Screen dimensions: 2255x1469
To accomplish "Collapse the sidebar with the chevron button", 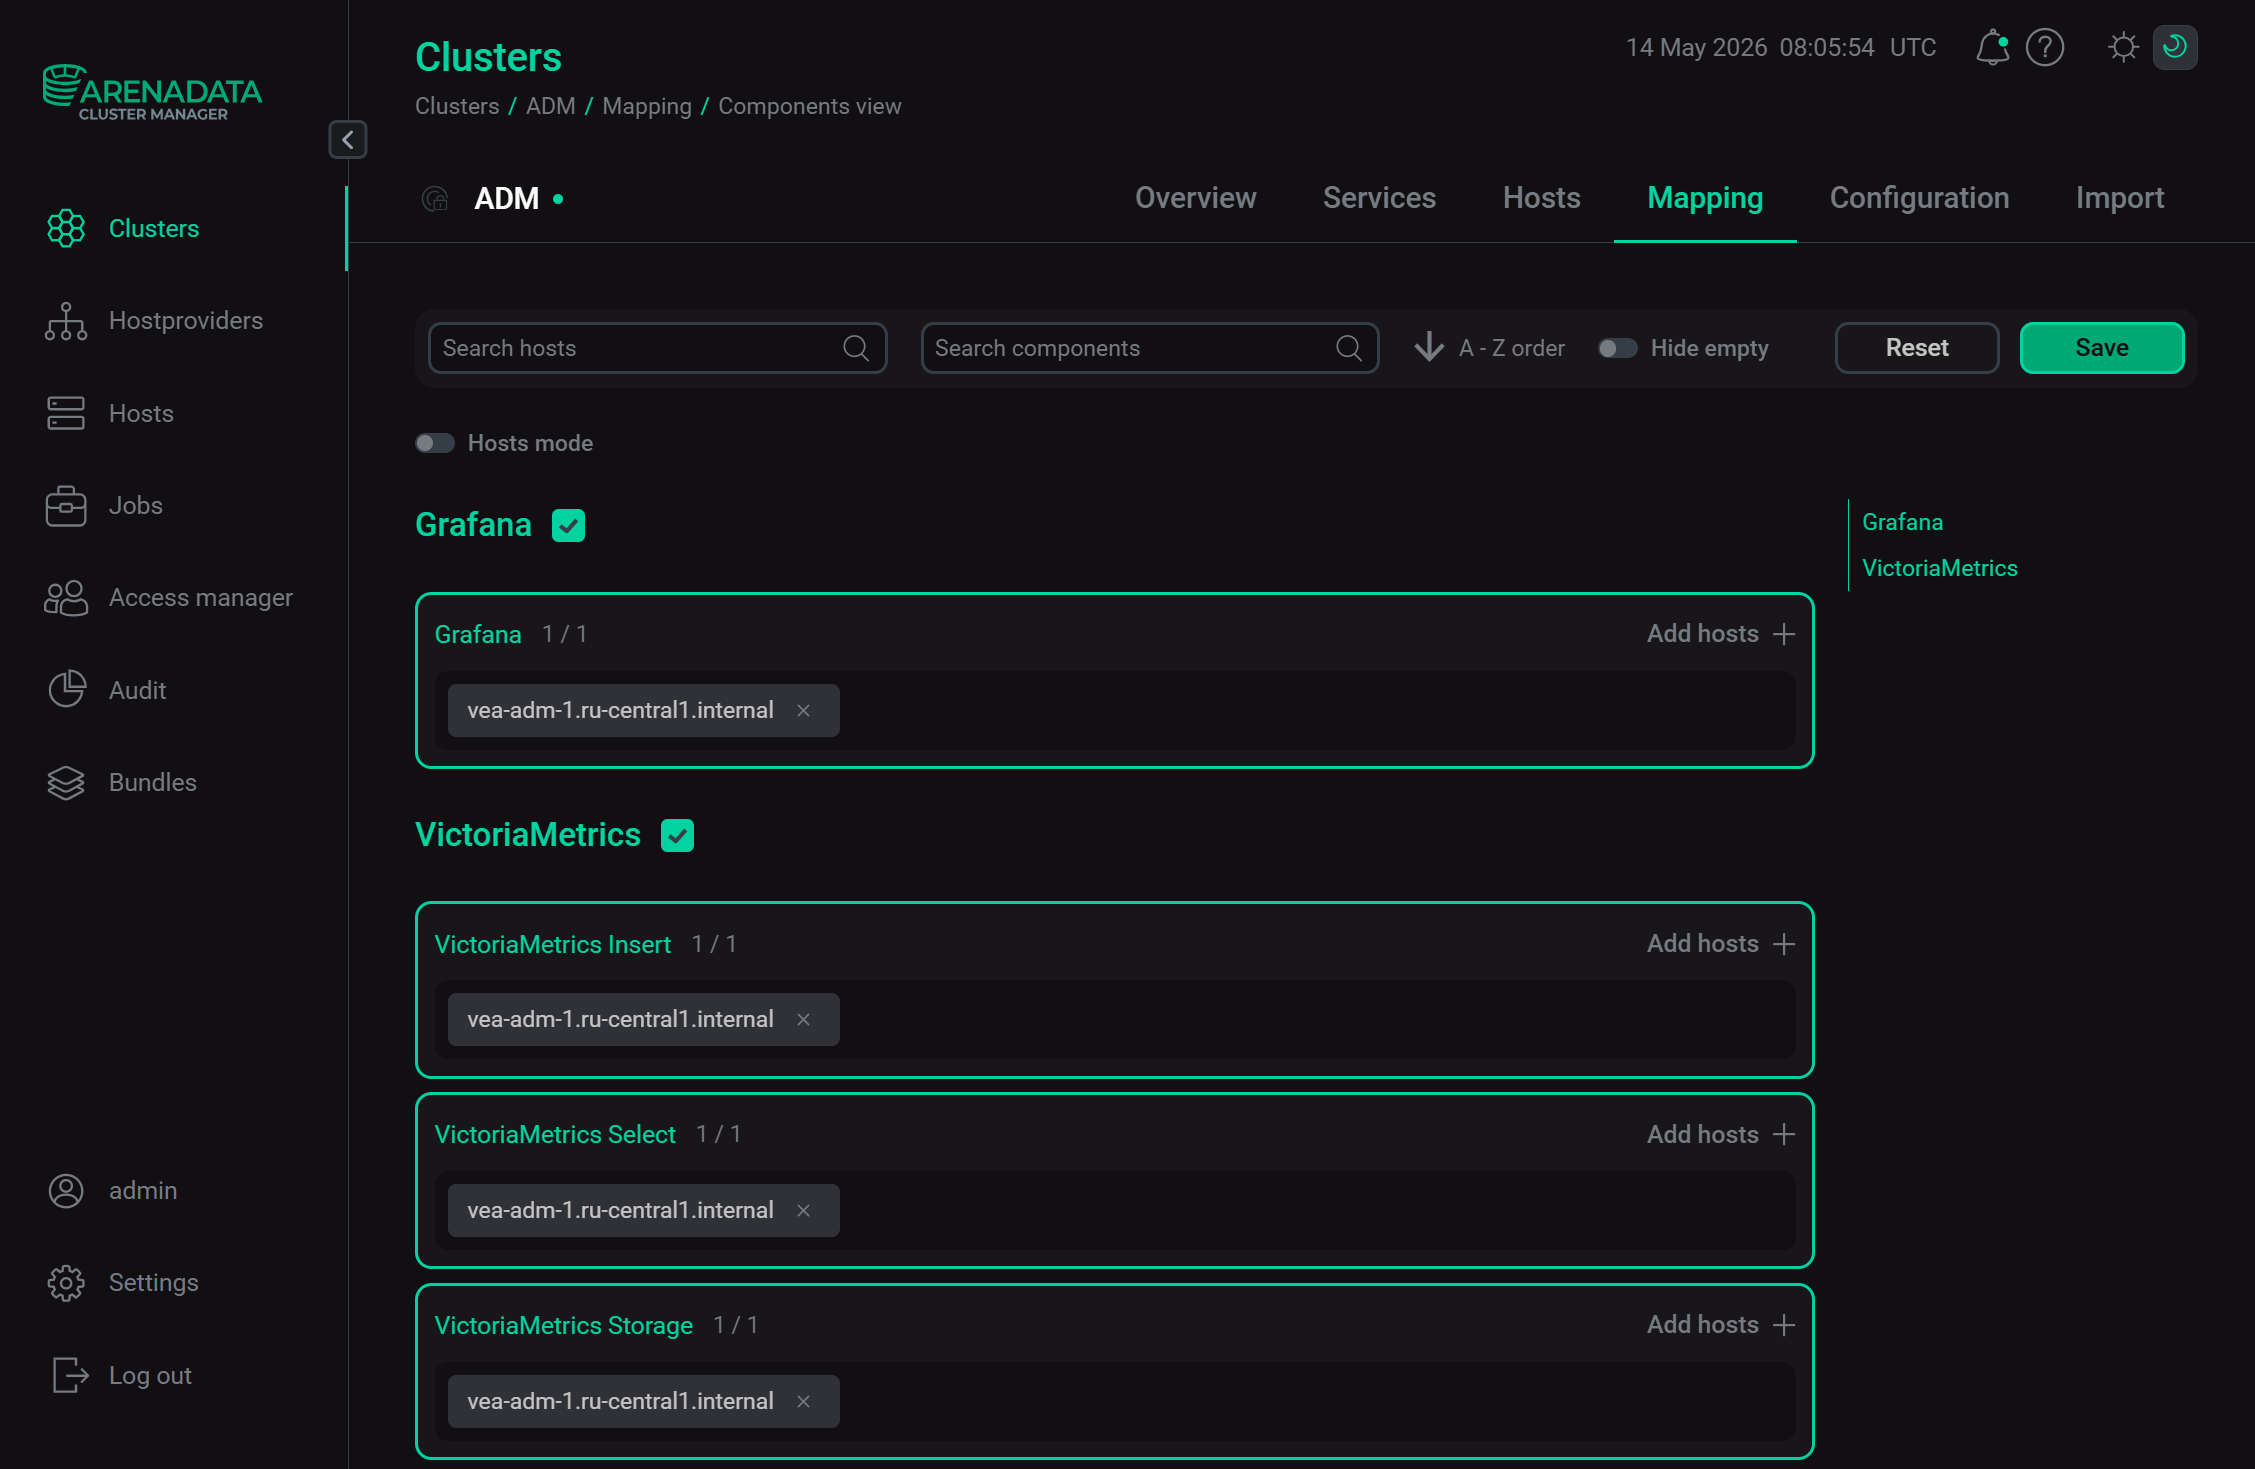I will (348, 140).
